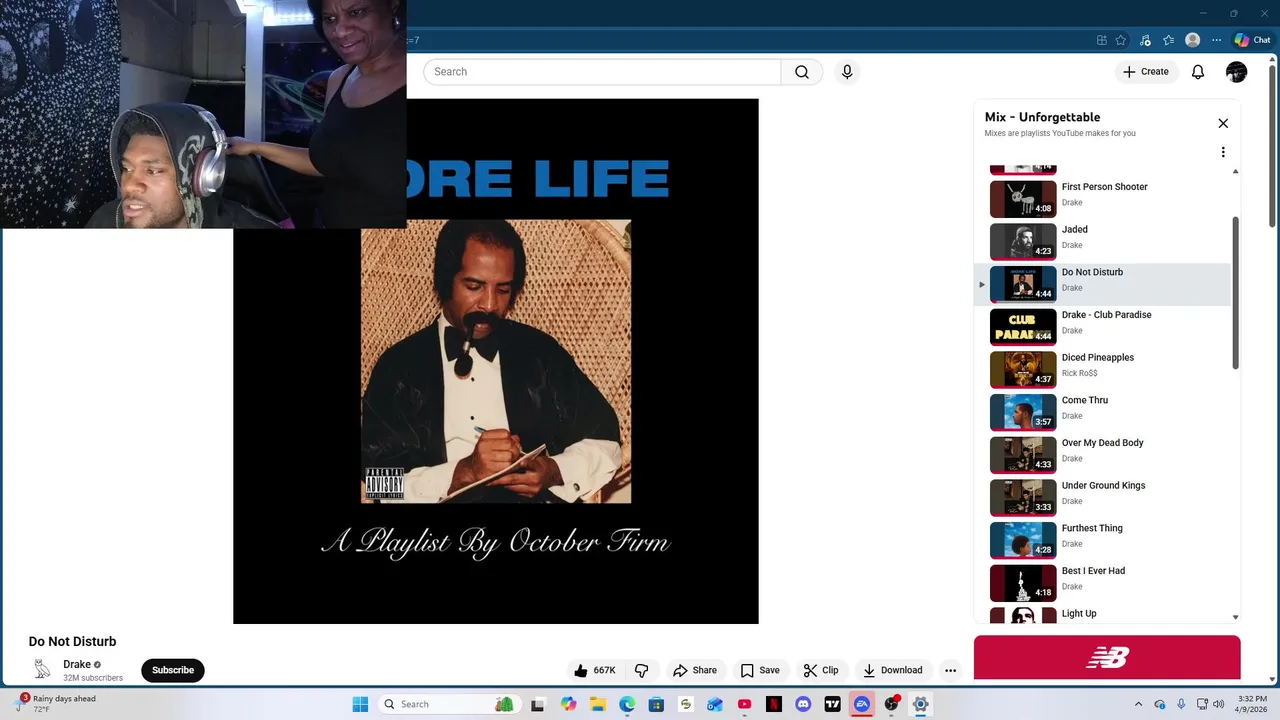Like the video with 667K likes
This screenshot has height=720, width=1280.
click(x=594, y=670)
